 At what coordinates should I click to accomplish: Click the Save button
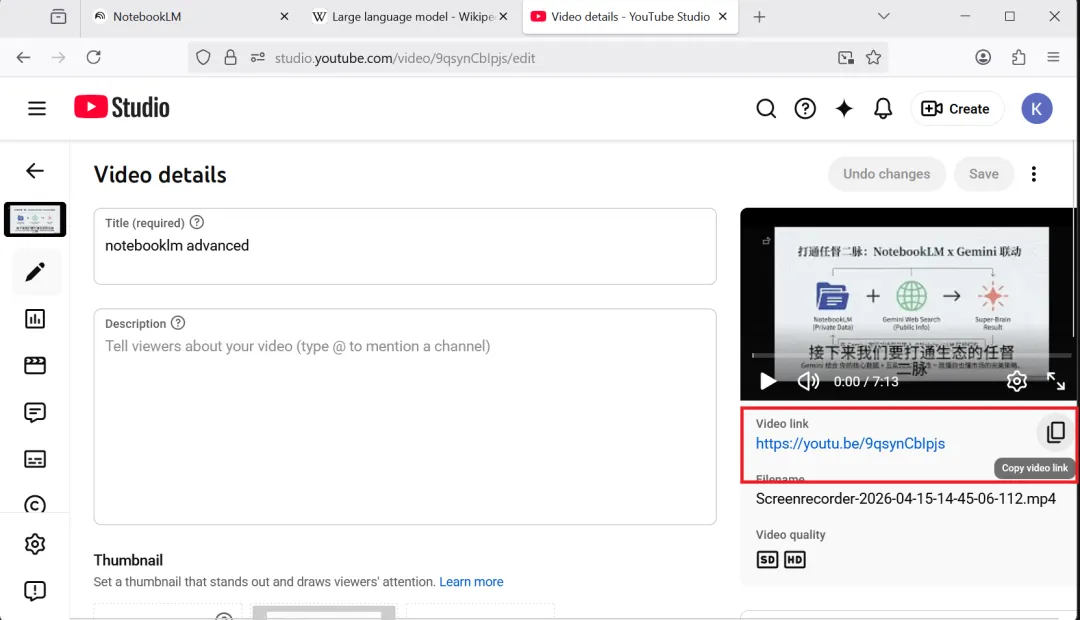(984, 174)
